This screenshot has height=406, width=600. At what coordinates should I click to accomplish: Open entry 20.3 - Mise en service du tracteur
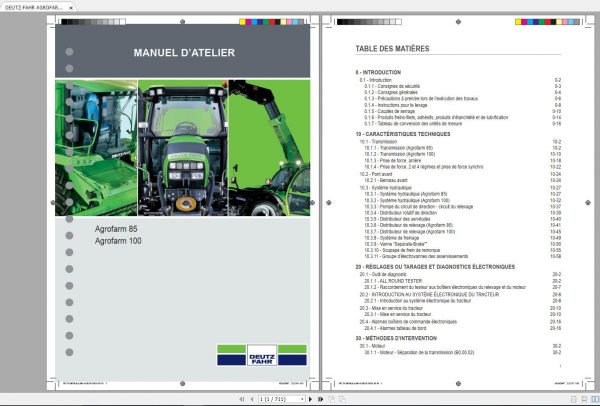[391, 308]
